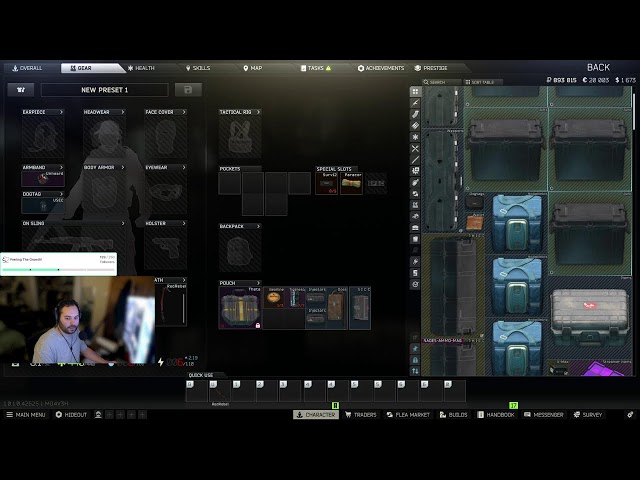Select the SICC case in Pouch
The image size is (640, 480).
coord(360,308)
